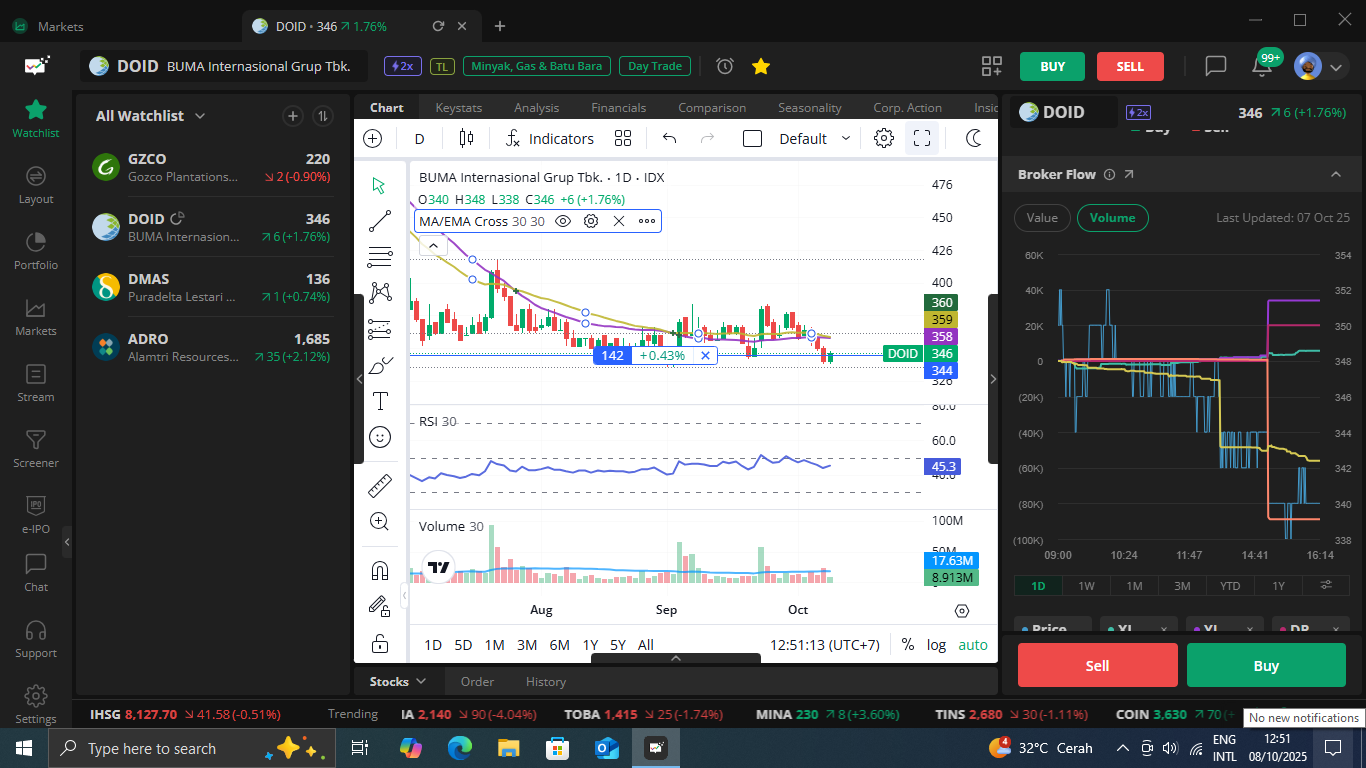
Task: Open the candlestick chart style selector
Action: pyautogui.click(x=465, y=139)
